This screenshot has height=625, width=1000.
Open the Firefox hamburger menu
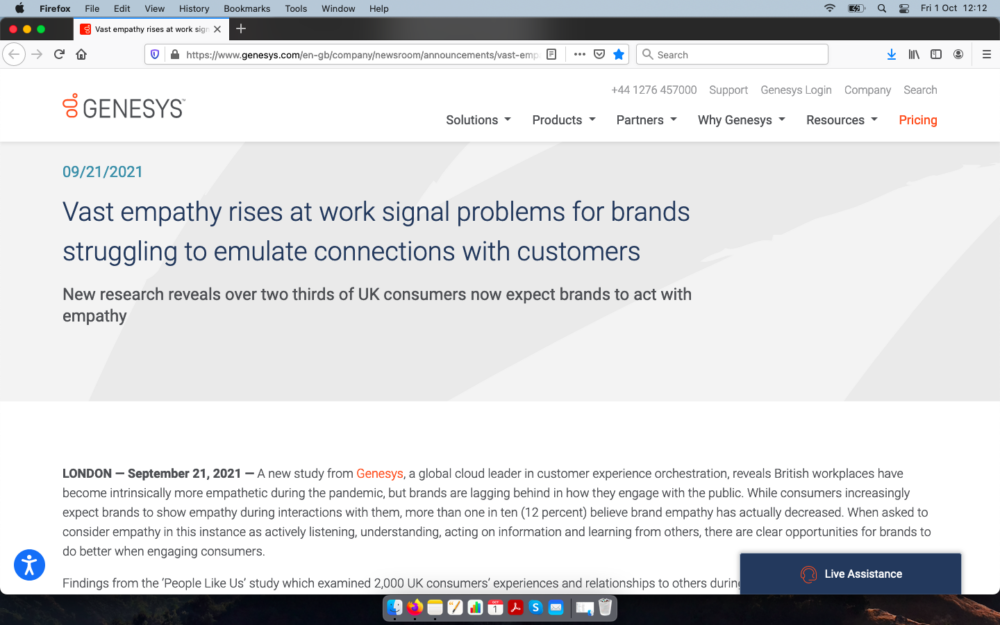[986, 54]
